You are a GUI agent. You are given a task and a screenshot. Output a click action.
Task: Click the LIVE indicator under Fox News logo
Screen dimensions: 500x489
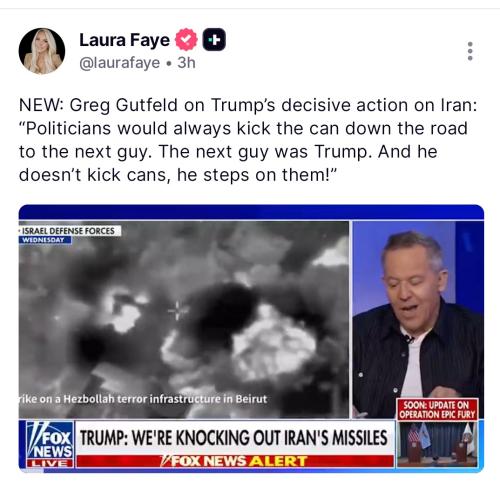pos(50,463)
